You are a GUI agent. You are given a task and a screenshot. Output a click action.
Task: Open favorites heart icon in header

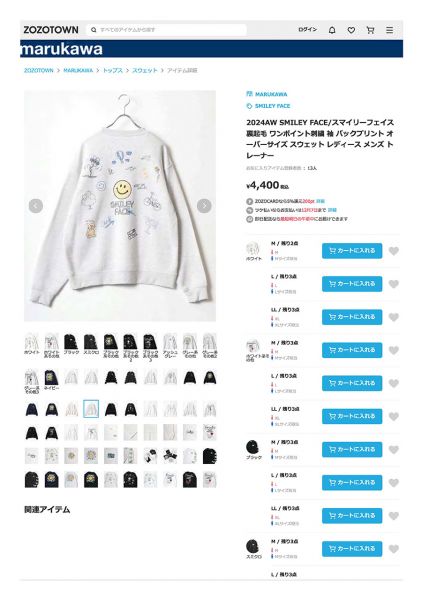(351, 30)
